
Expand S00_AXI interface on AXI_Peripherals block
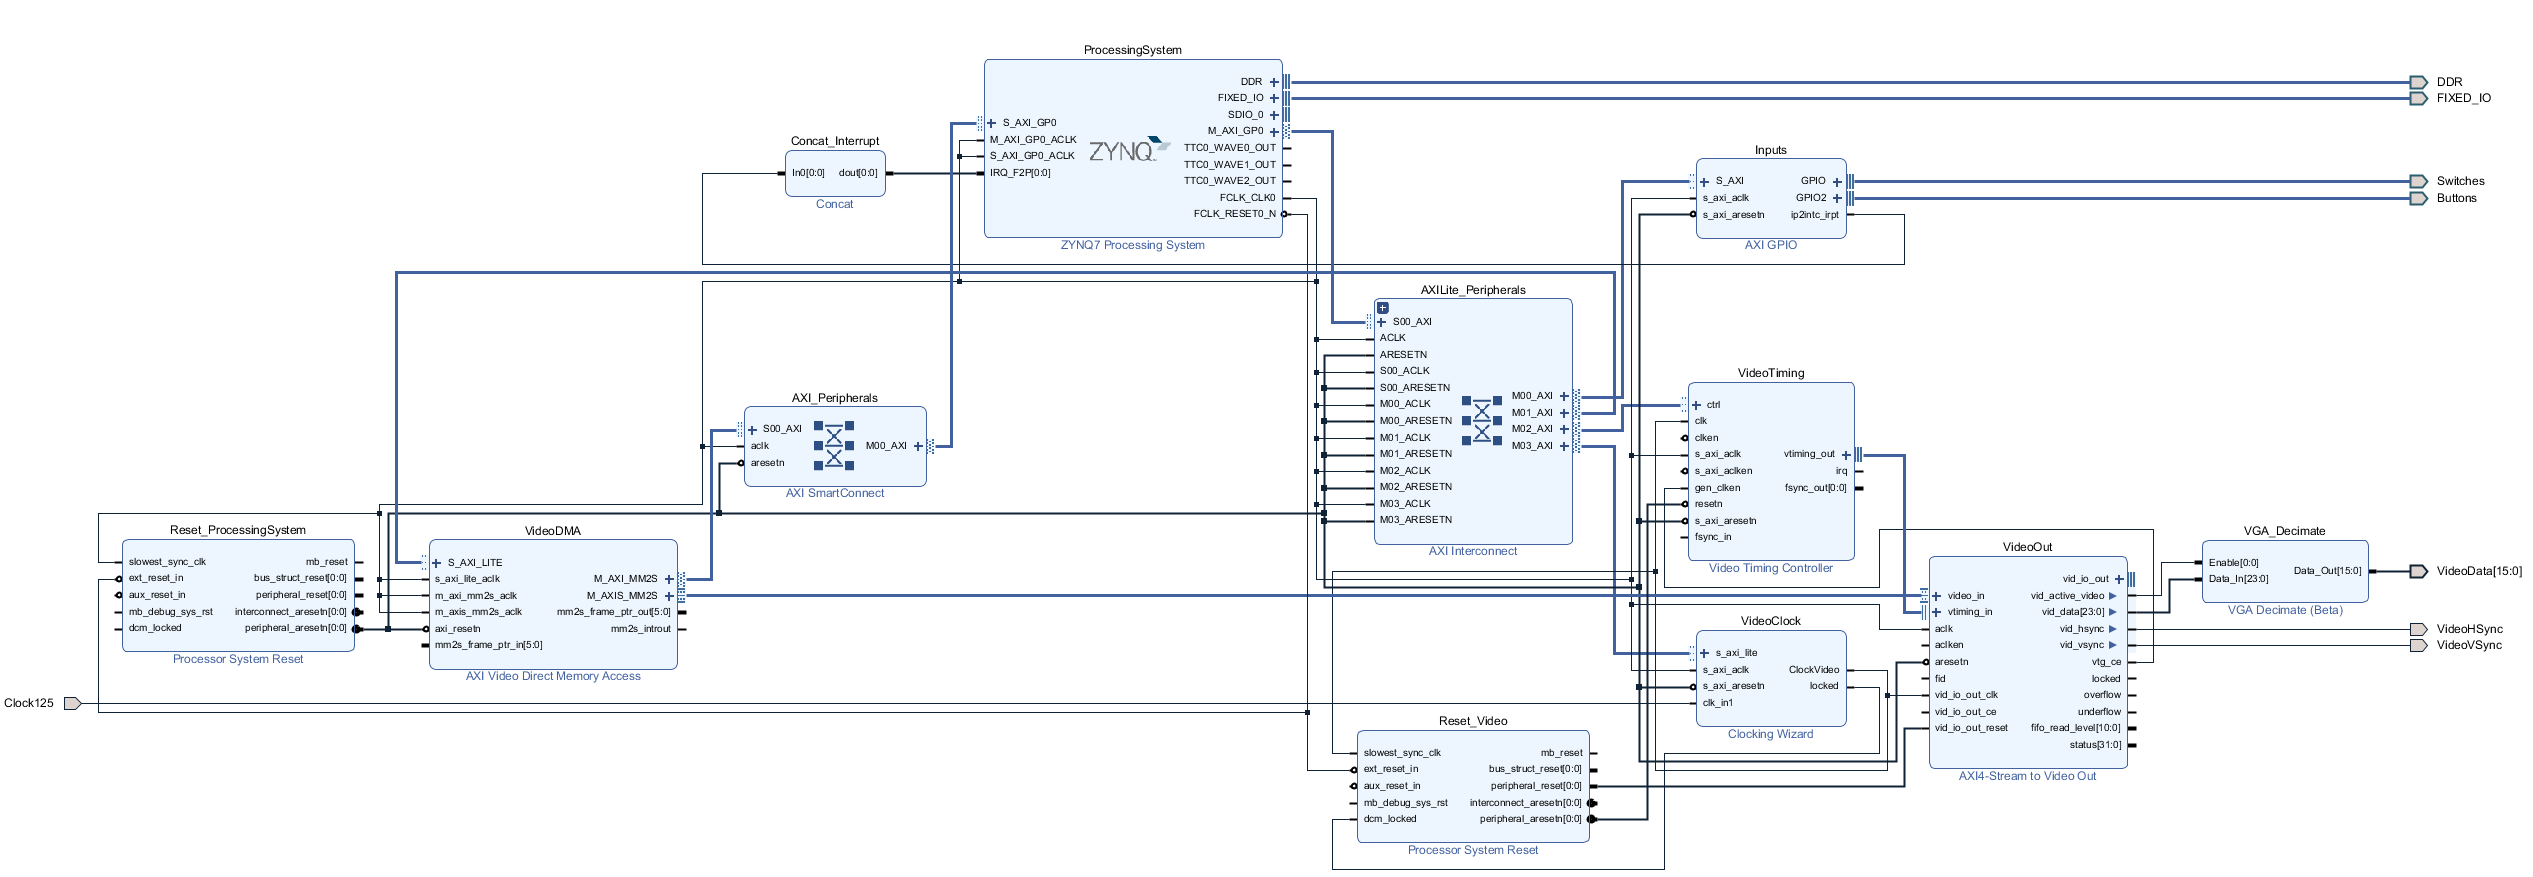tap(752, 430)
